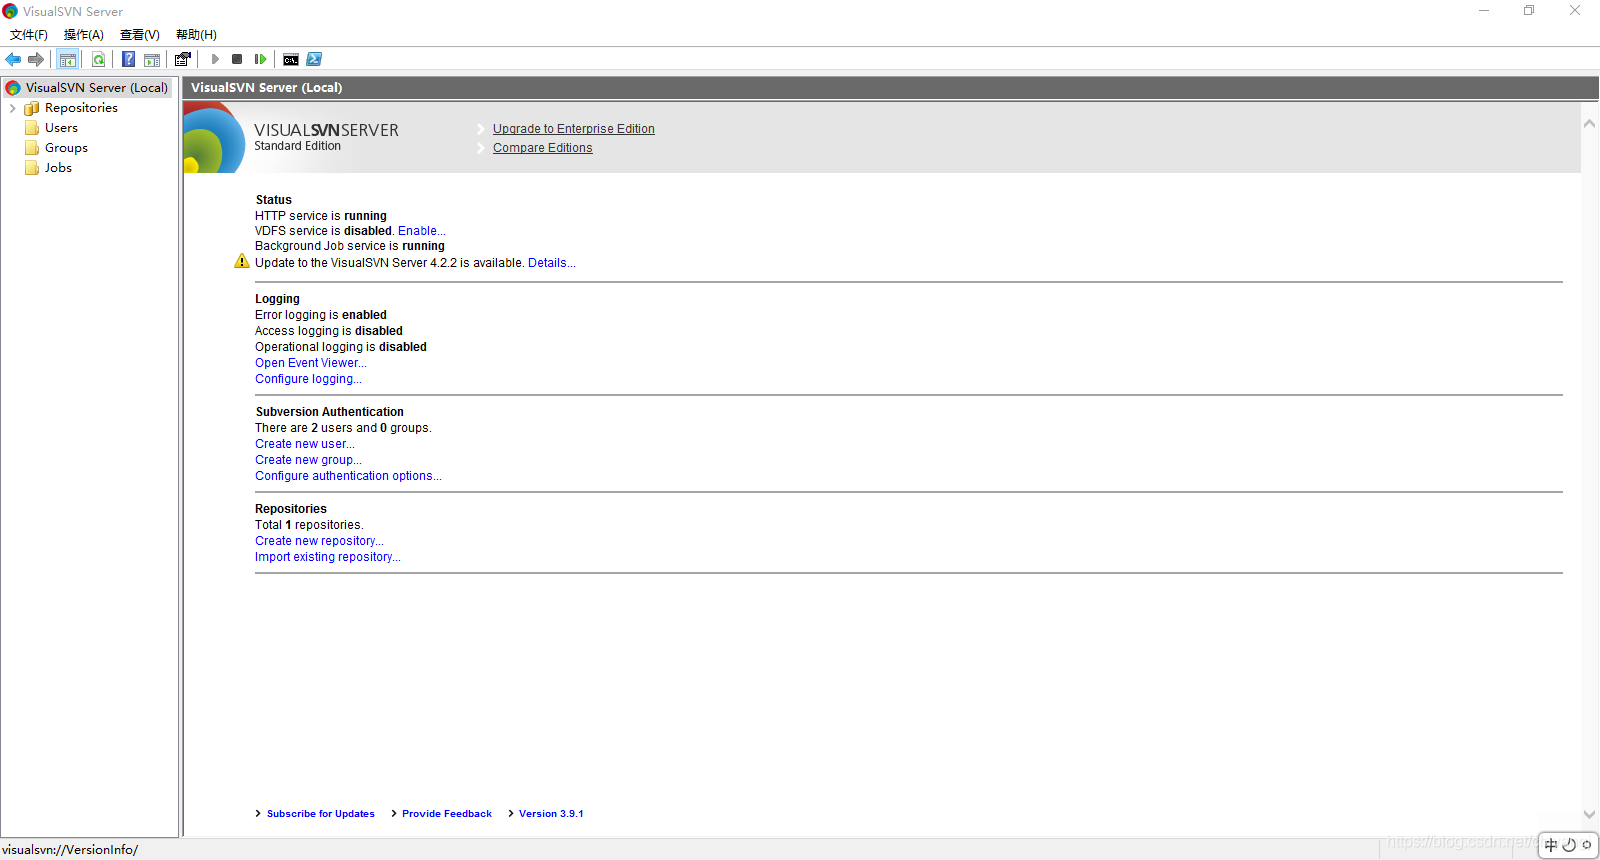The height and width of the screenshot is (860, 1600).
Task: Open the 帮助(H) menu
Action: pos(196,35)
